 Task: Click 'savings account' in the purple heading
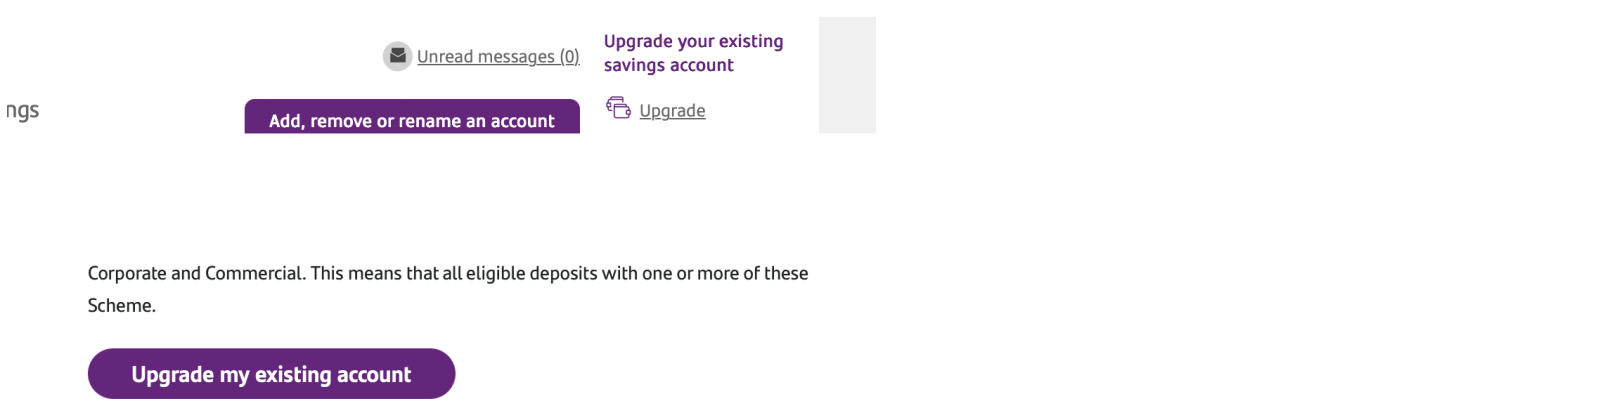click(669, 65)
